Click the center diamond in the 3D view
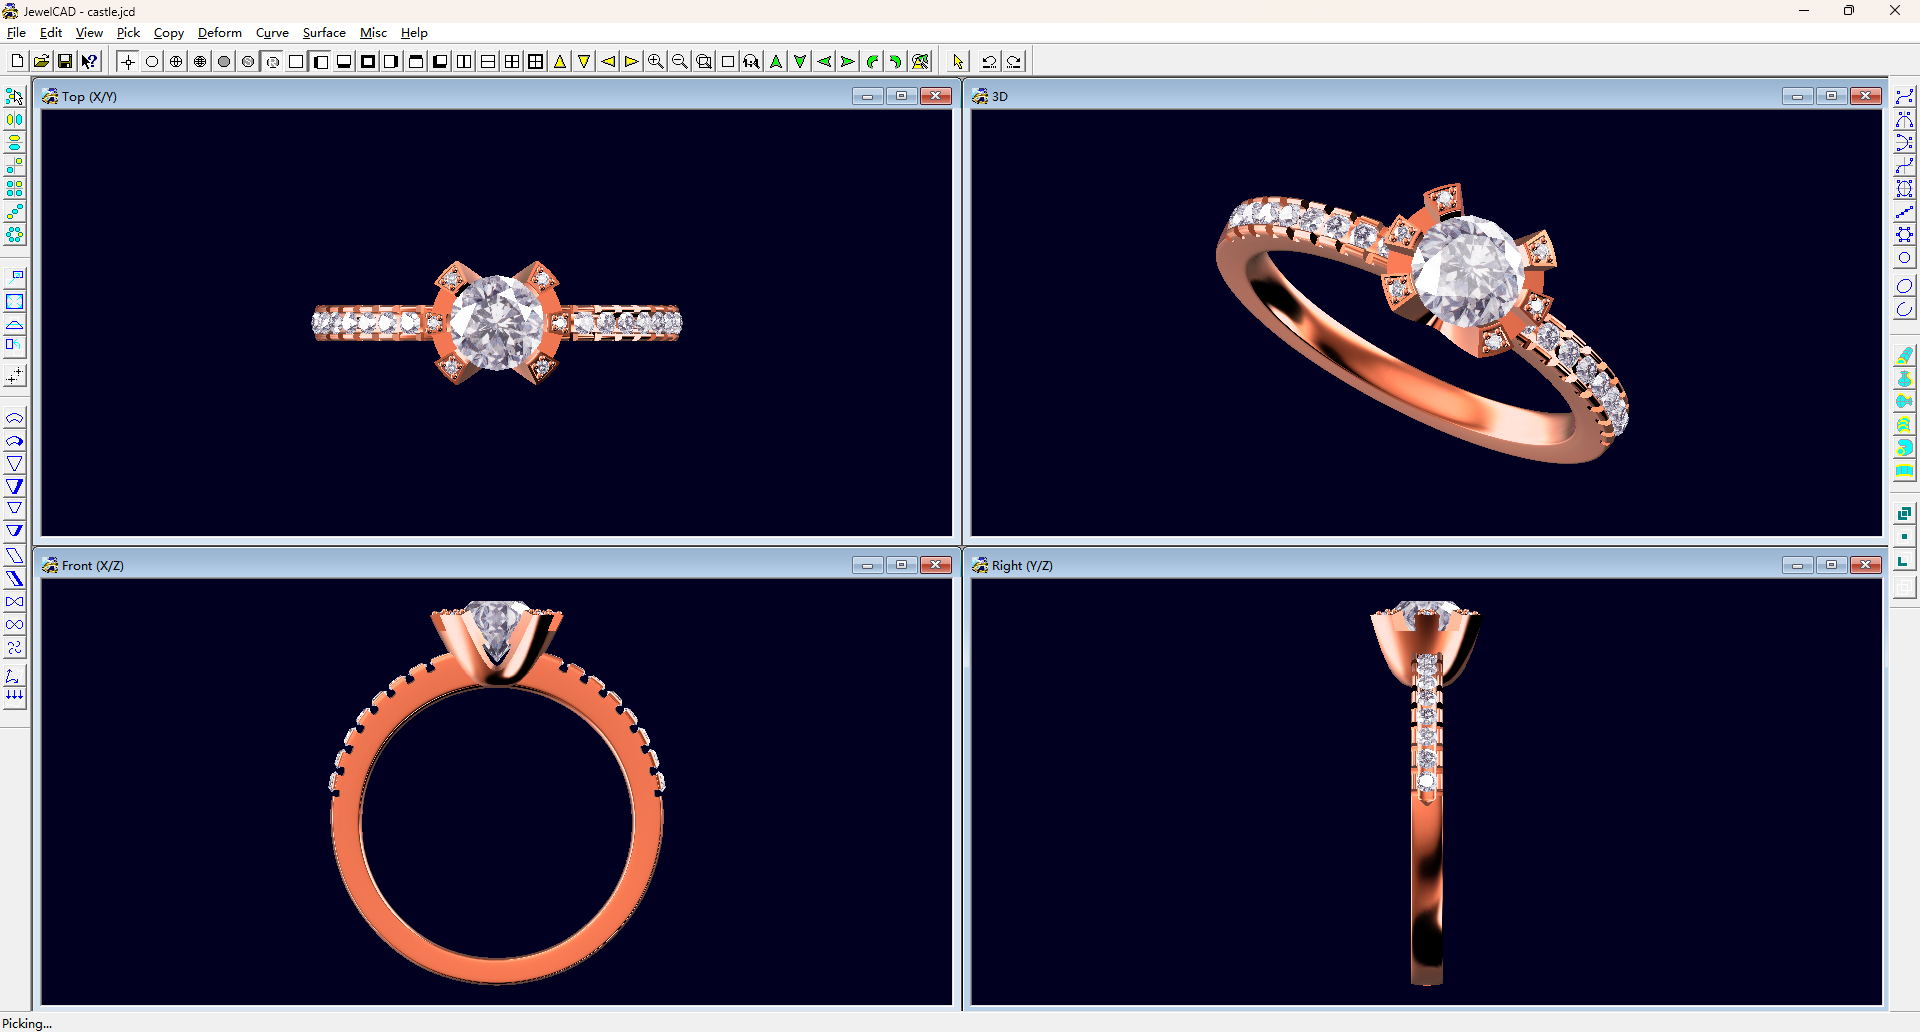The width and height of the screenshot is (1920, 1032). click(x=1467, y=270)
